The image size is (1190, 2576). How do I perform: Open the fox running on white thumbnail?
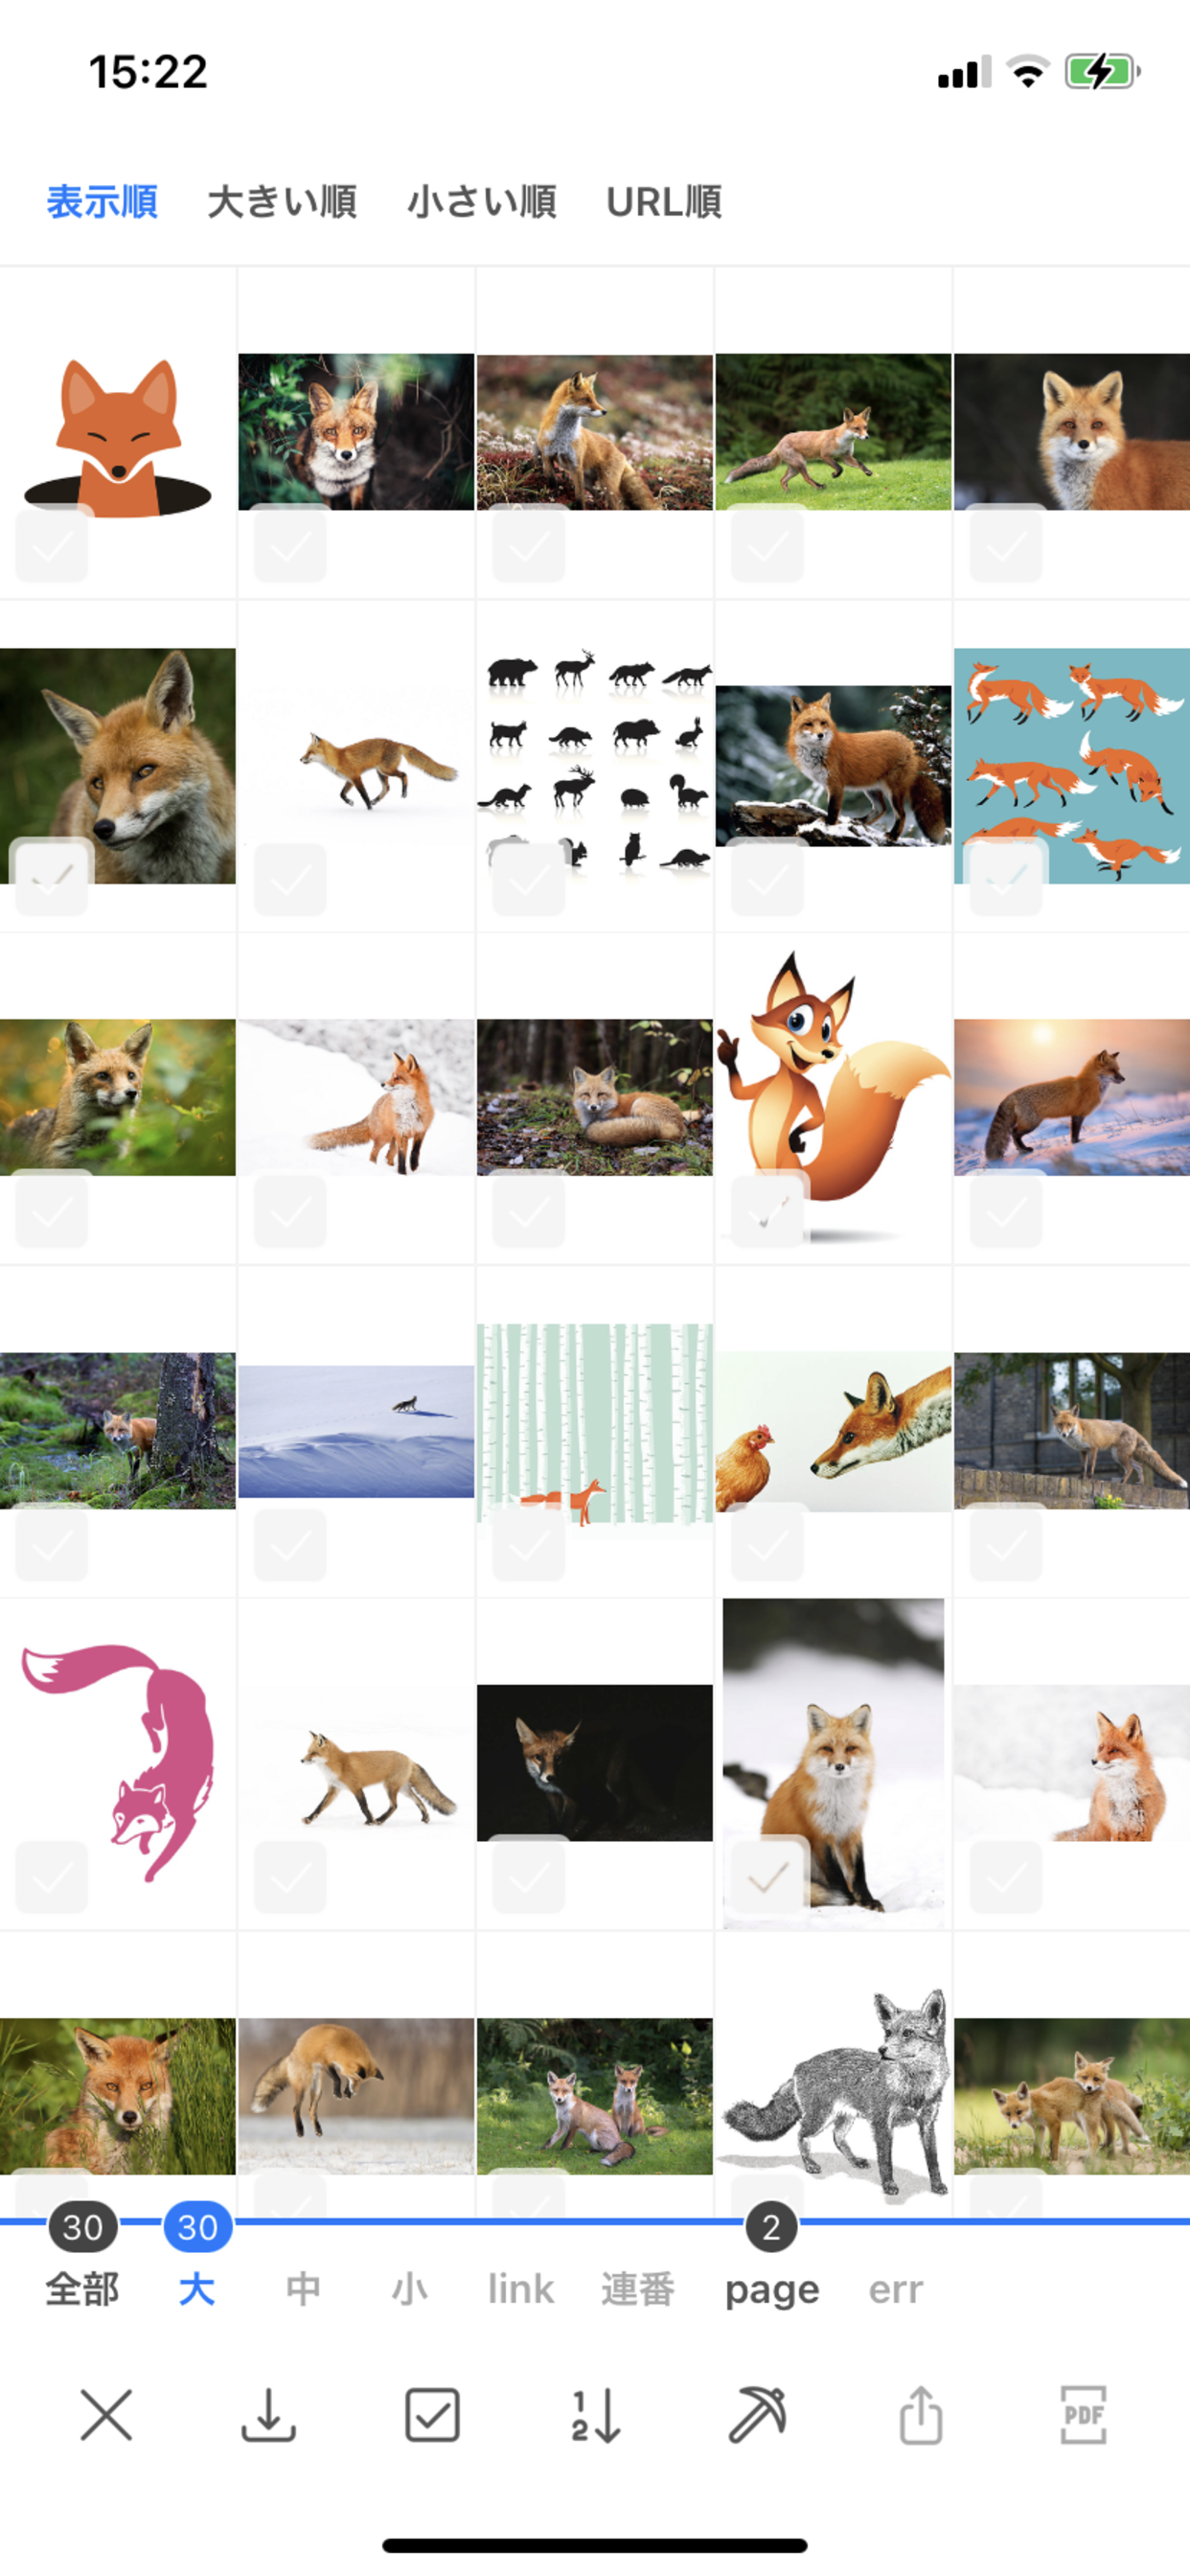[x=356, y=766]
